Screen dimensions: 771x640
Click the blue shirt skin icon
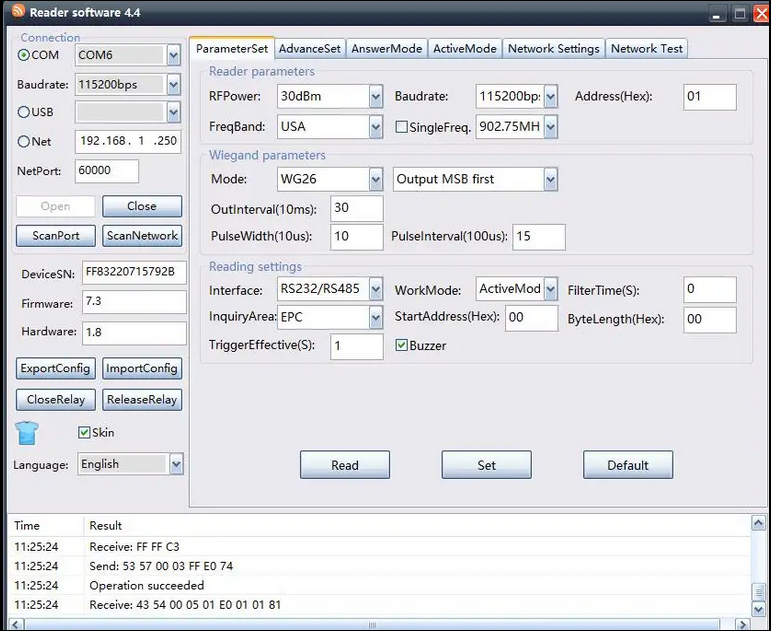[27, 434]
